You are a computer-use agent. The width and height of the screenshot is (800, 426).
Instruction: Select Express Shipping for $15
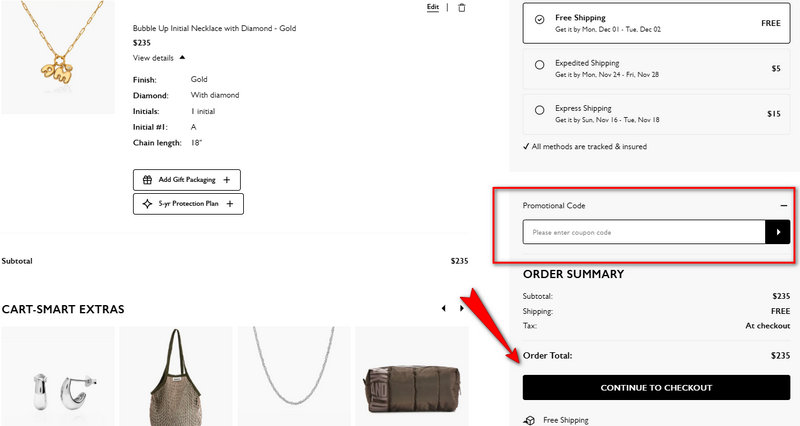[x=540, y=110]
